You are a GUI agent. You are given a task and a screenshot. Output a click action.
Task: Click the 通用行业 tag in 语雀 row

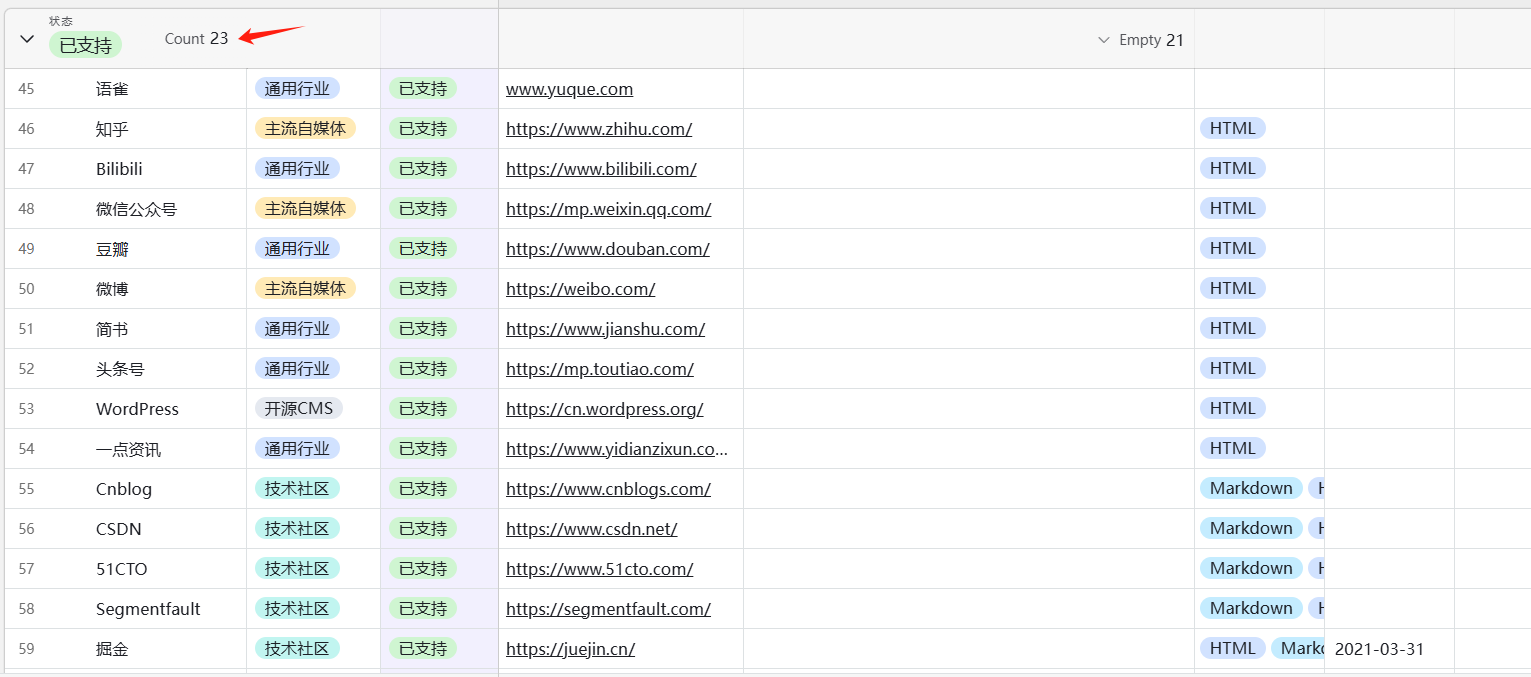[297, 88]
